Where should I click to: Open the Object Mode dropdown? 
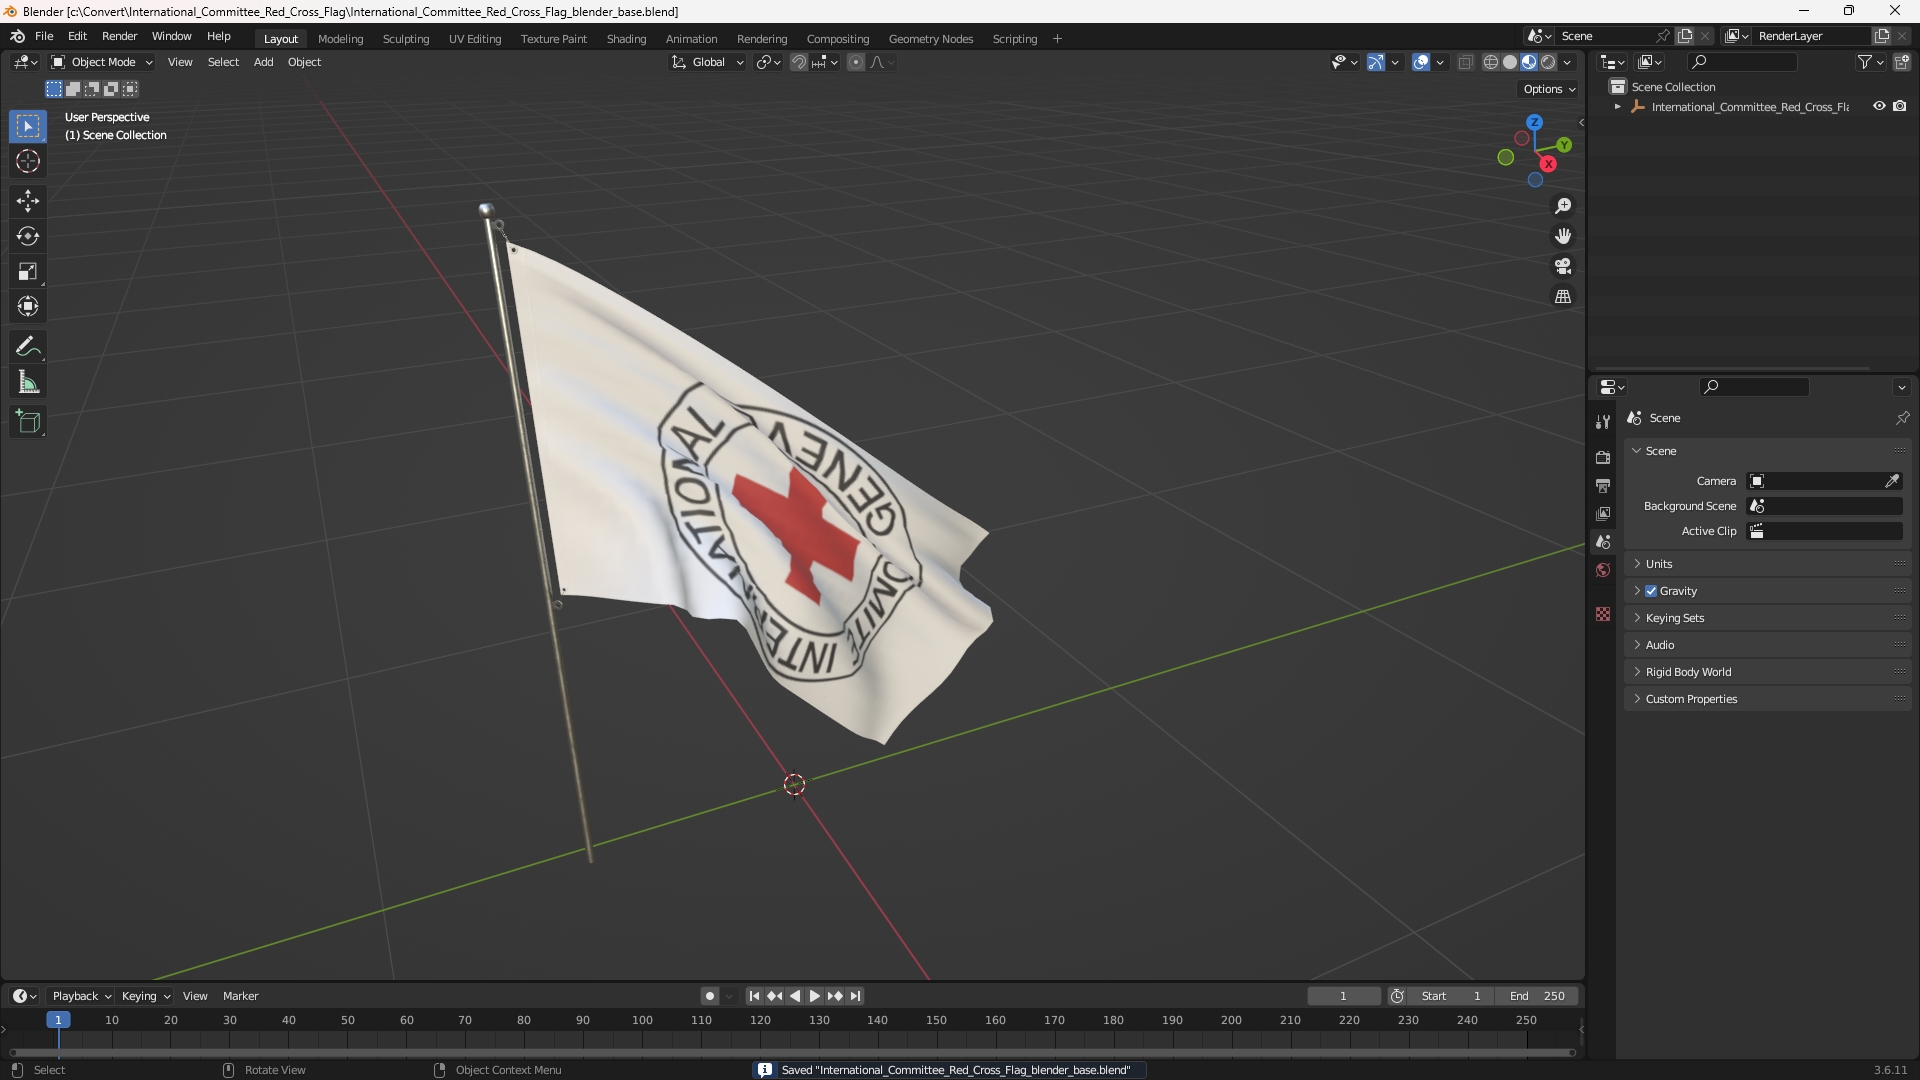click(x=102, y=62)
